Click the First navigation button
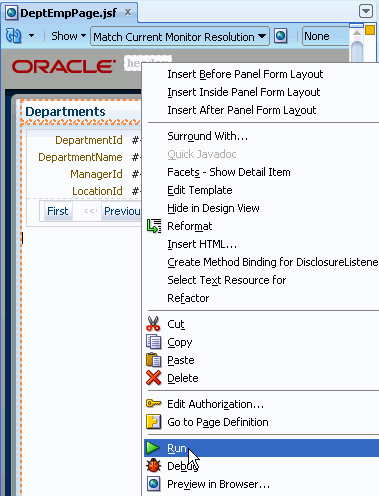379x496 pixels. pos(57,211)
